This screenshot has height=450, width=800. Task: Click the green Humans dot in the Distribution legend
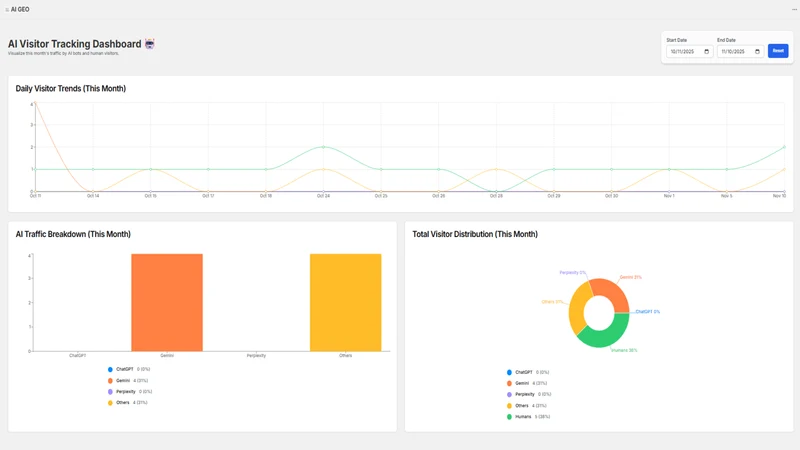pos(509,417)
